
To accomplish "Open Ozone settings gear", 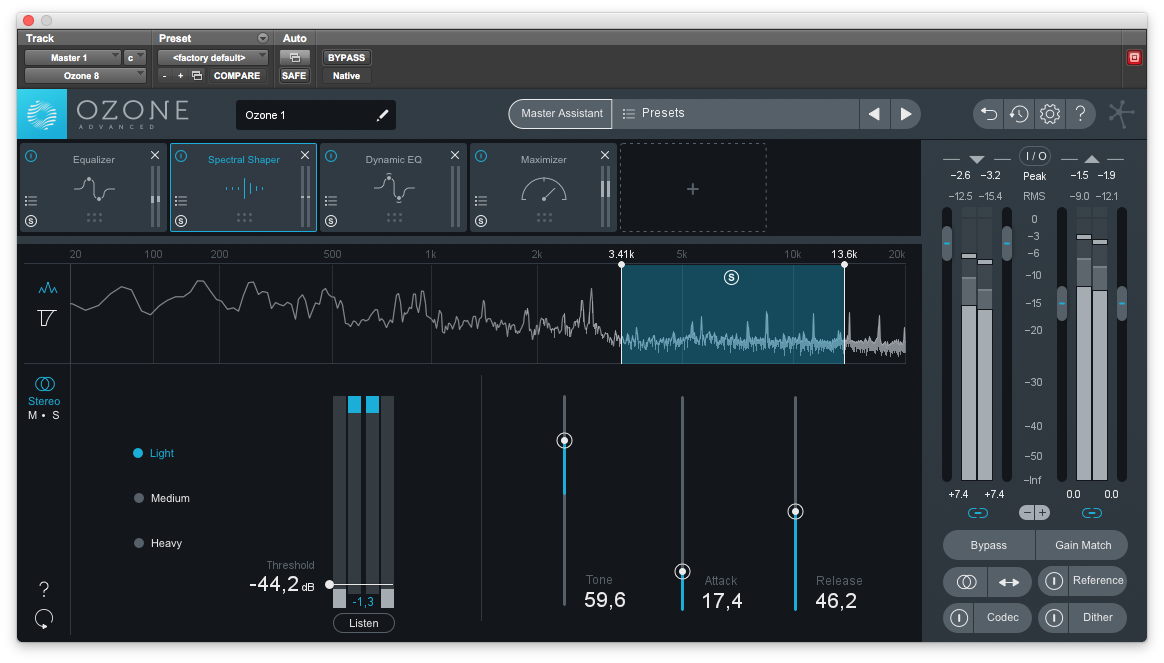I will point(1050,114).
